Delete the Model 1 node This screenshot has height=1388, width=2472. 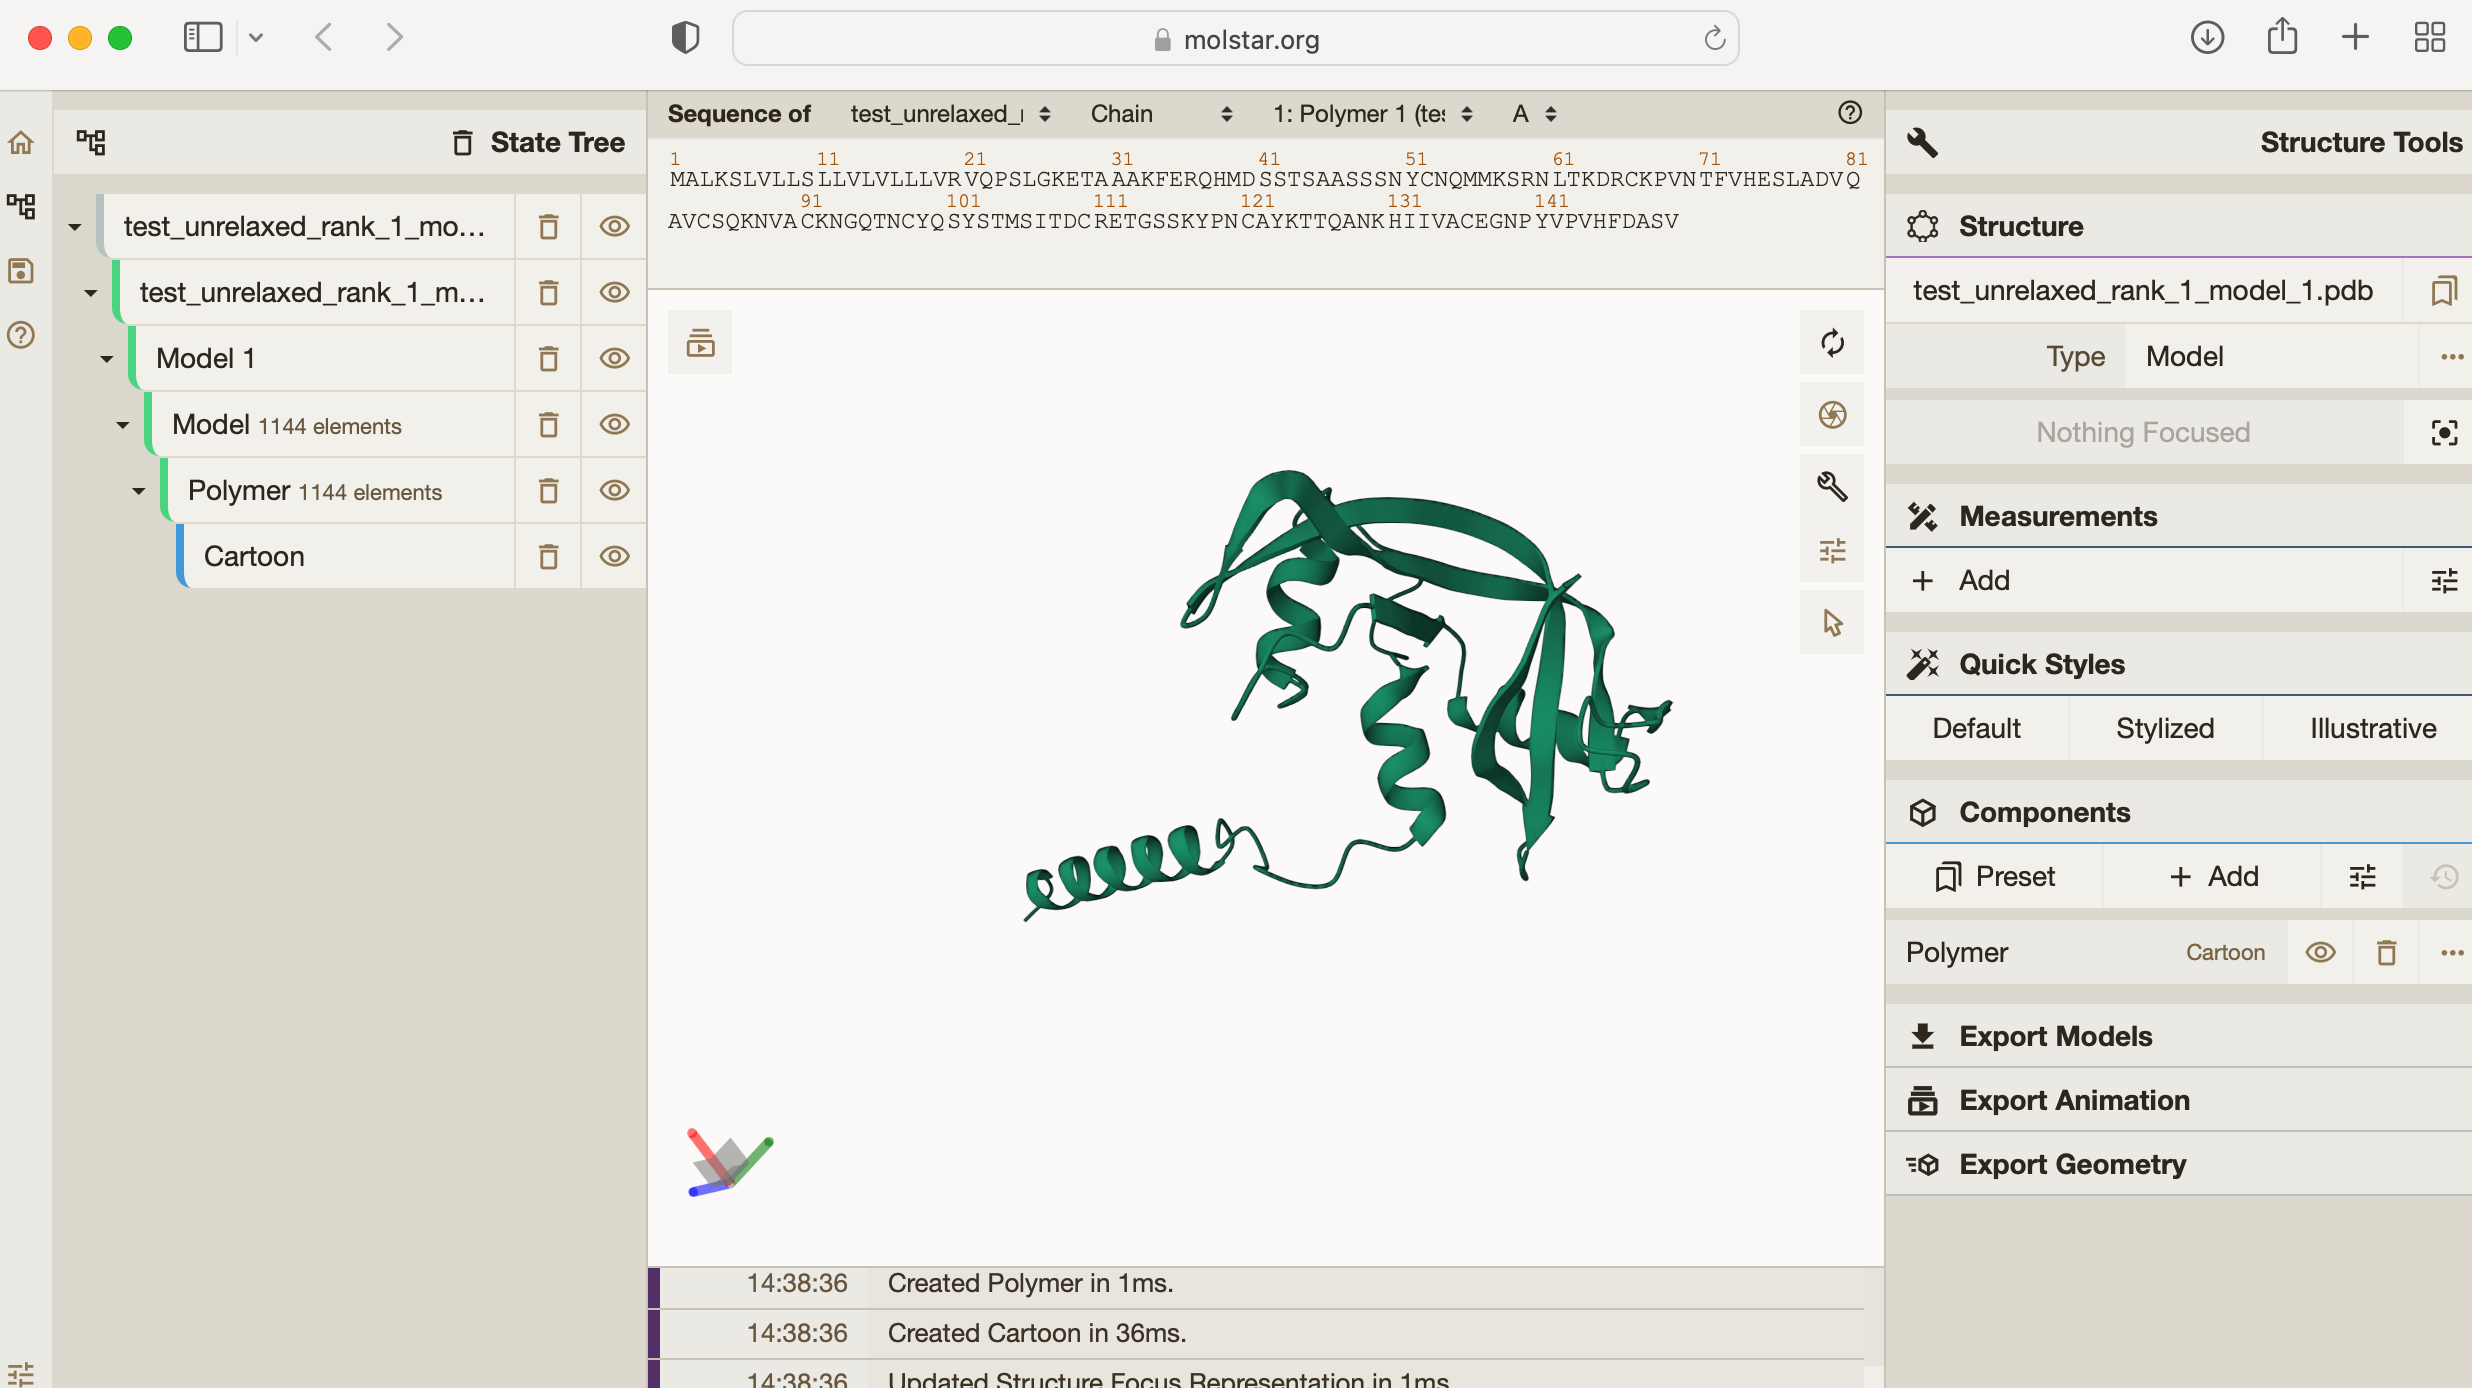(548, 359)
